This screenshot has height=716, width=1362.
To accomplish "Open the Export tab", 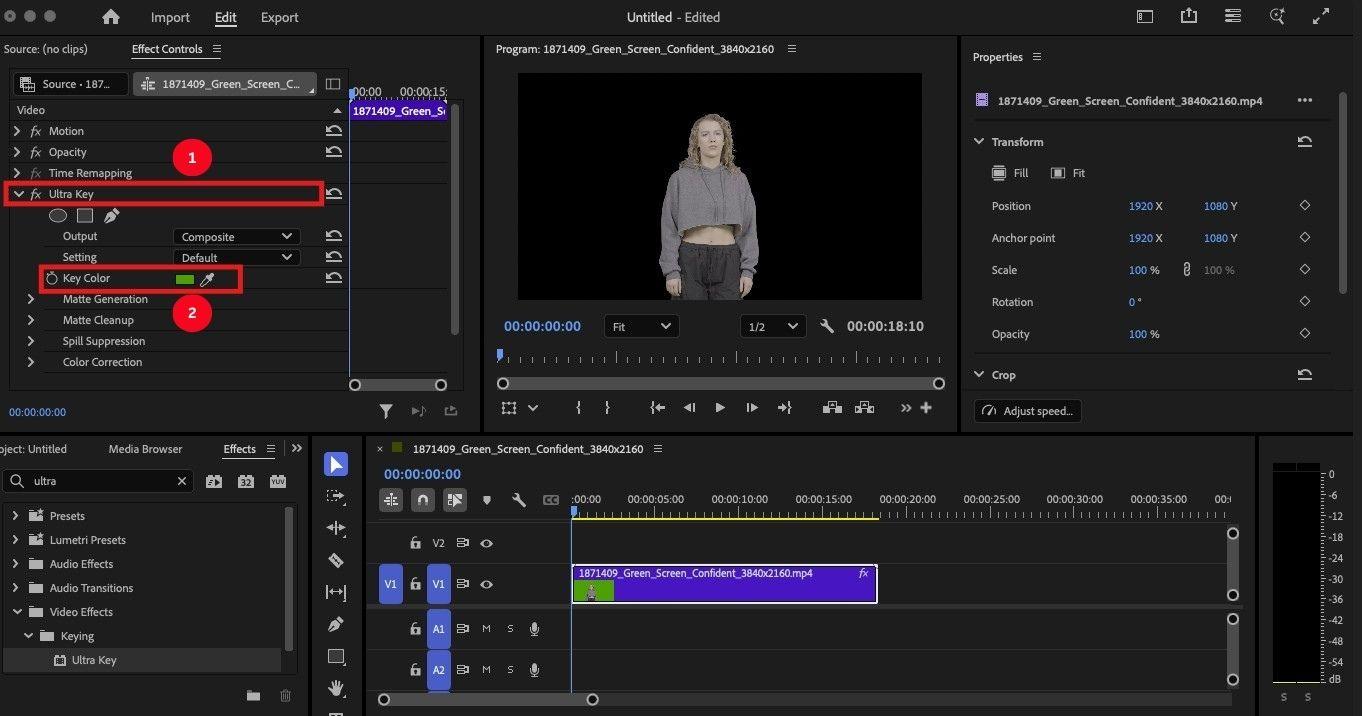I will pyautogui.click(x=279, y=17).
